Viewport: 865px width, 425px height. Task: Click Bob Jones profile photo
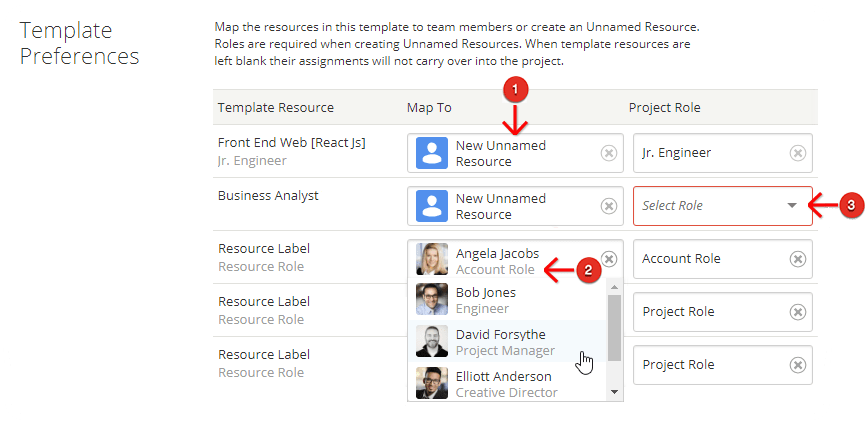pos(431,299)
